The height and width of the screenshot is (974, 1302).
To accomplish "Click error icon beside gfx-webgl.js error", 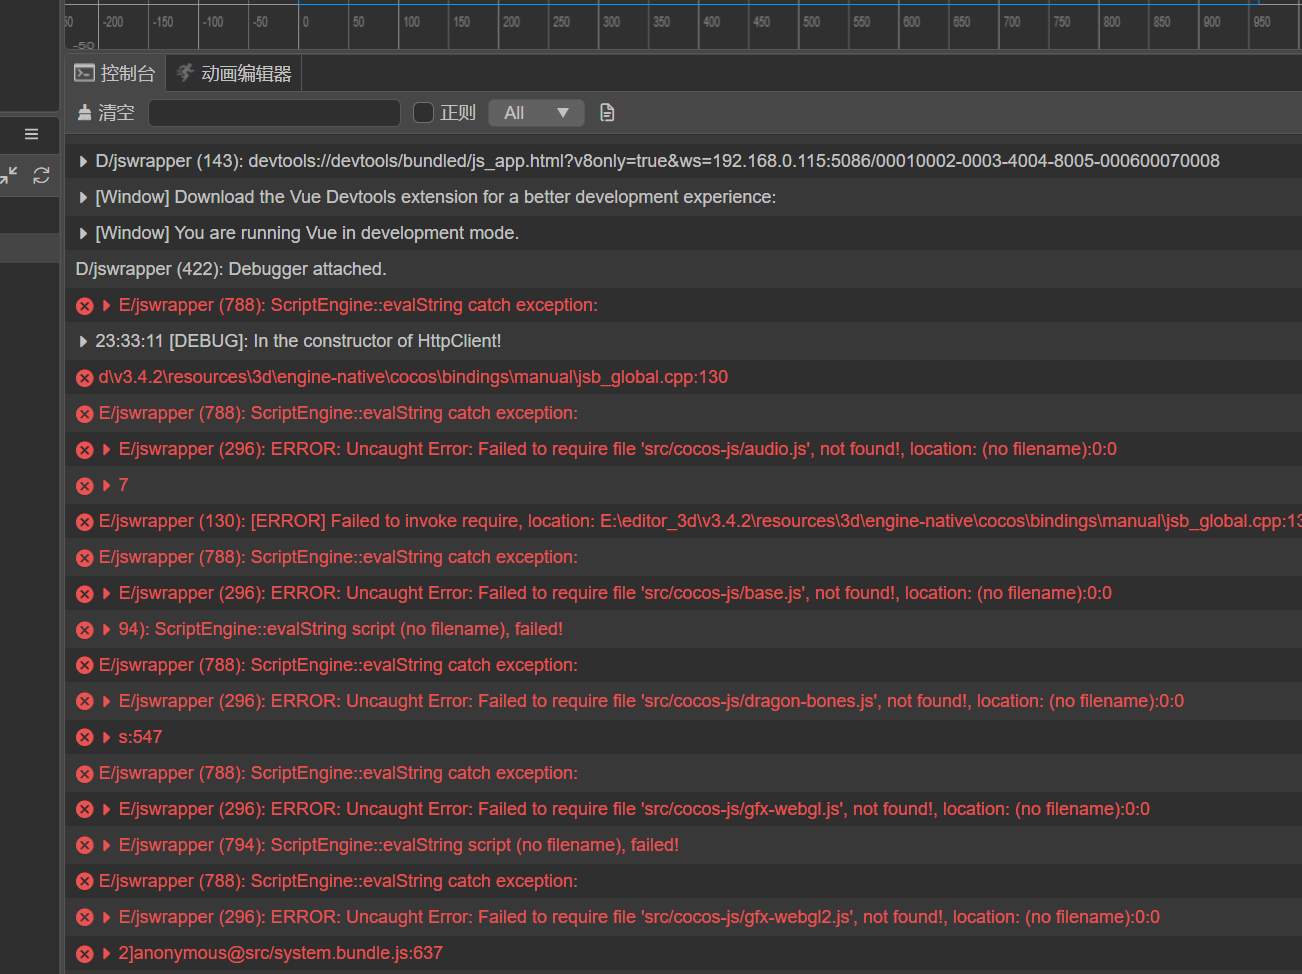I will [x=85, y=810].
